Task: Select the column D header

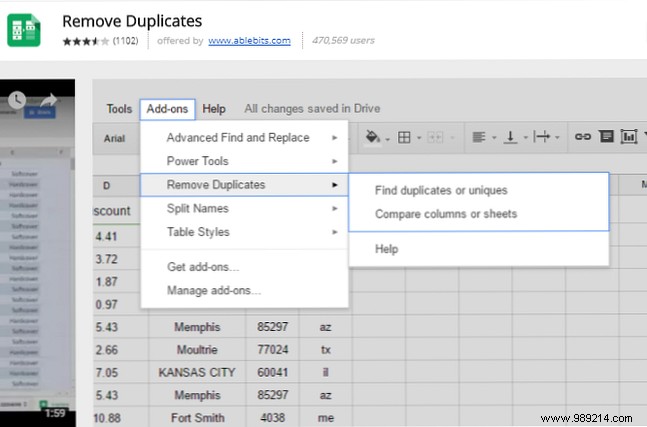Action: coord(117,186)
